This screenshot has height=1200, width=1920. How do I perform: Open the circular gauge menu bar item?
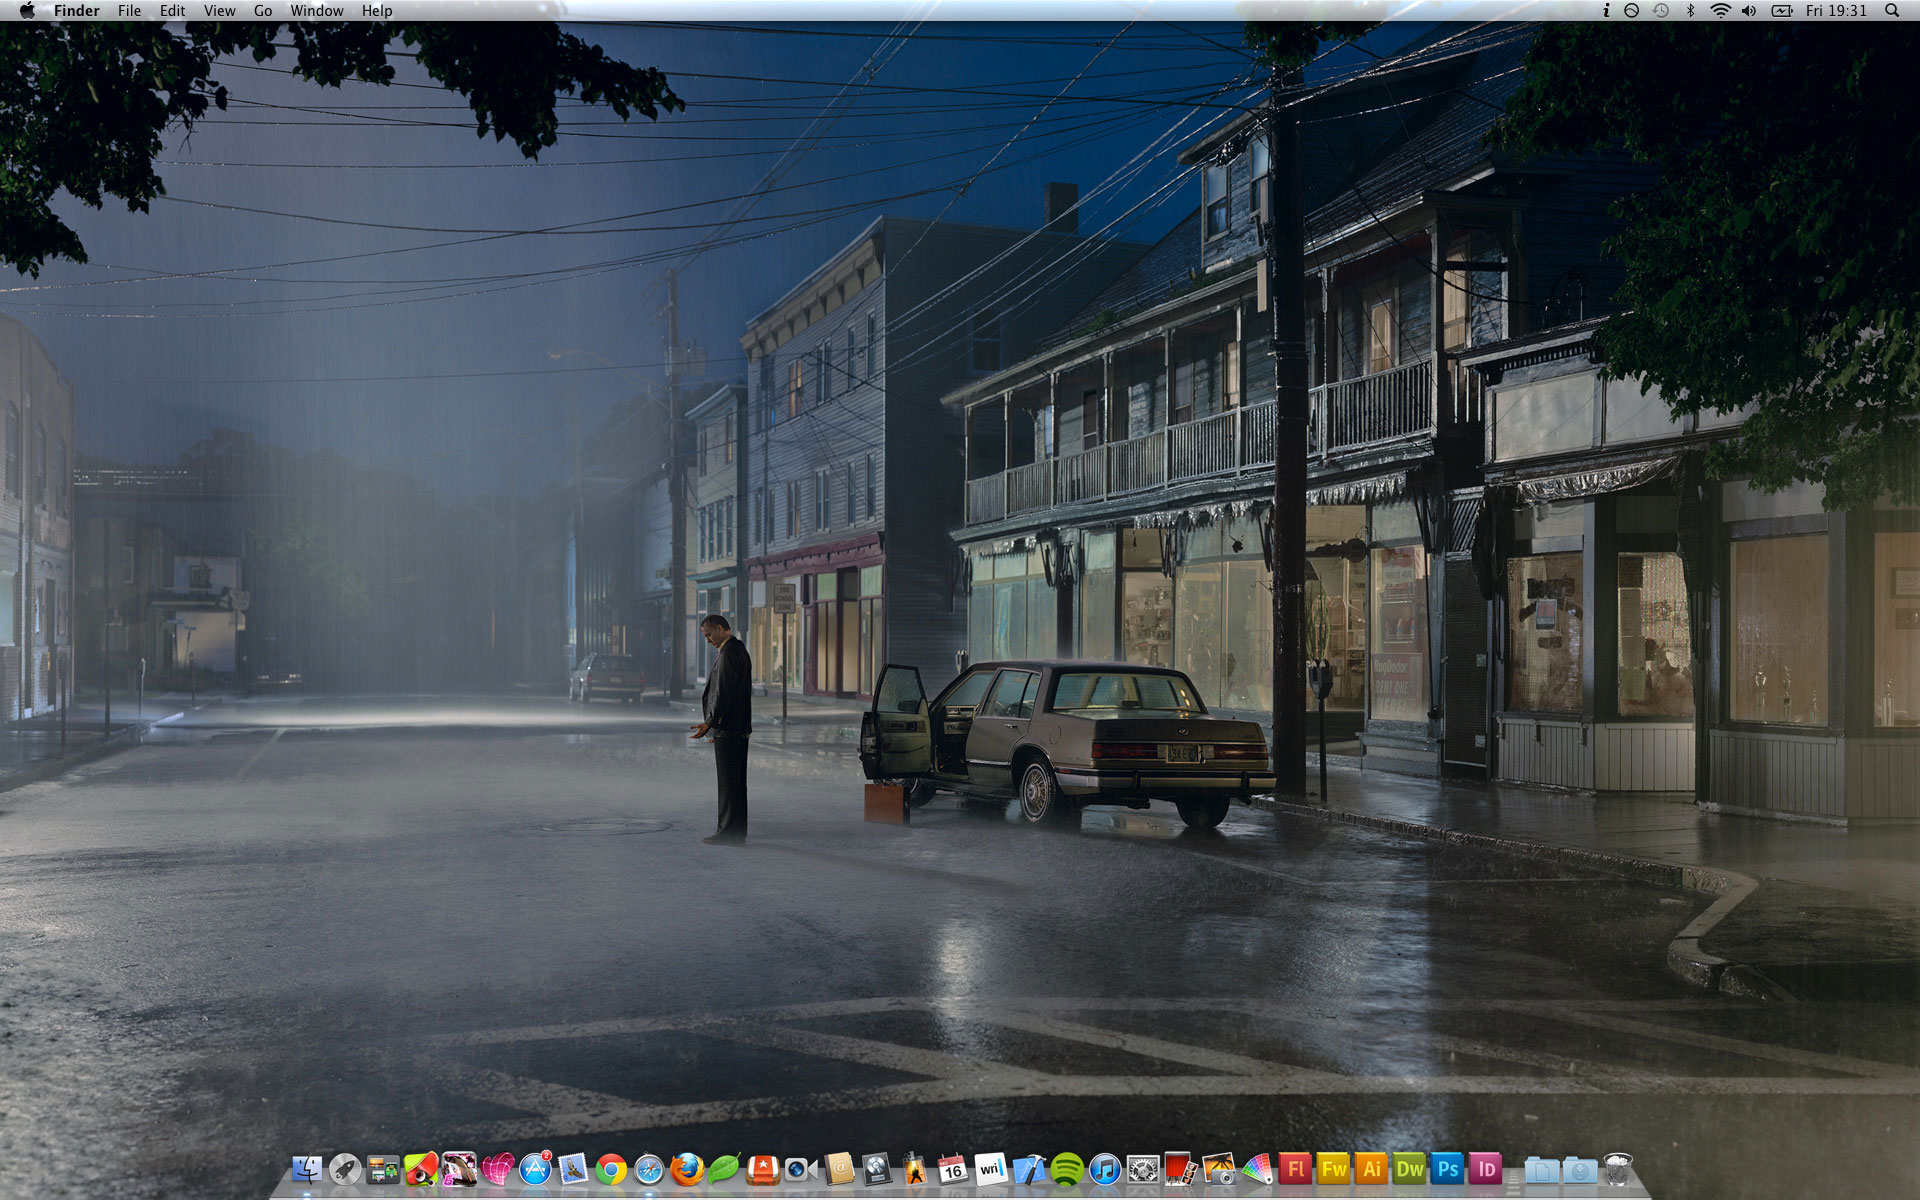pyautogui.click(x=1631, y=10)
